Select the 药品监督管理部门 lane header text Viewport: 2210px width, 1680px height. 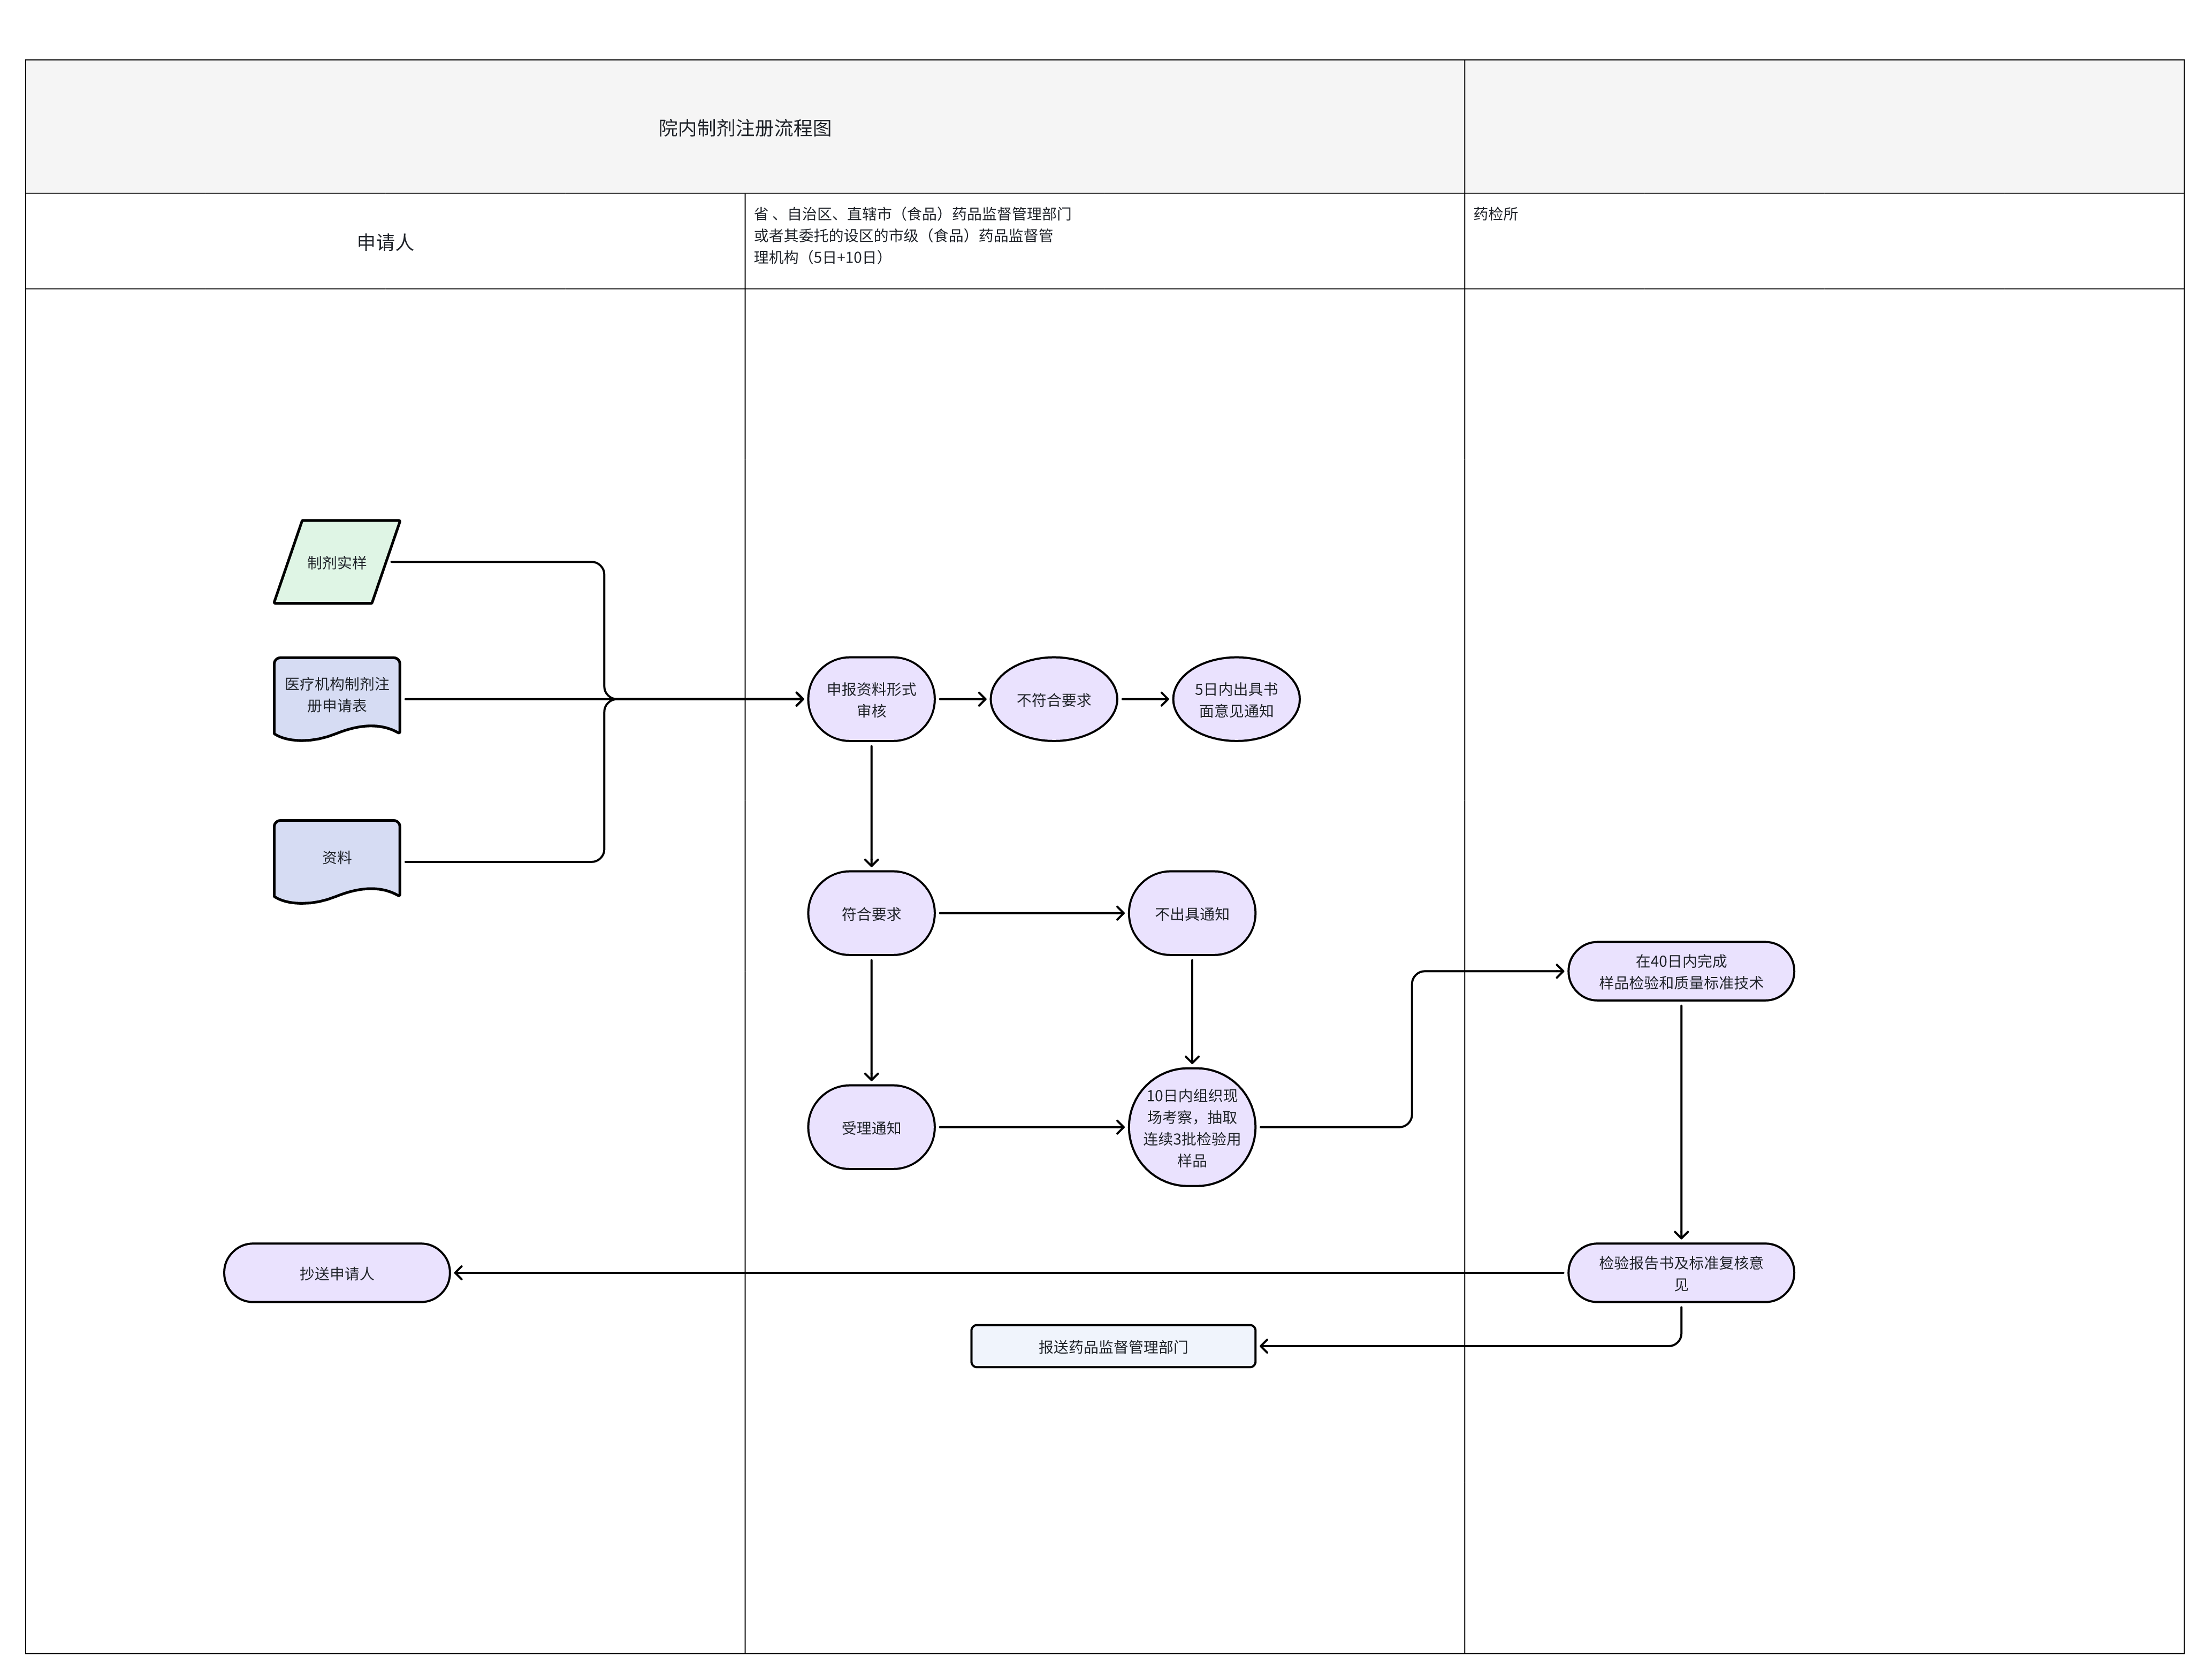[912, 235]
